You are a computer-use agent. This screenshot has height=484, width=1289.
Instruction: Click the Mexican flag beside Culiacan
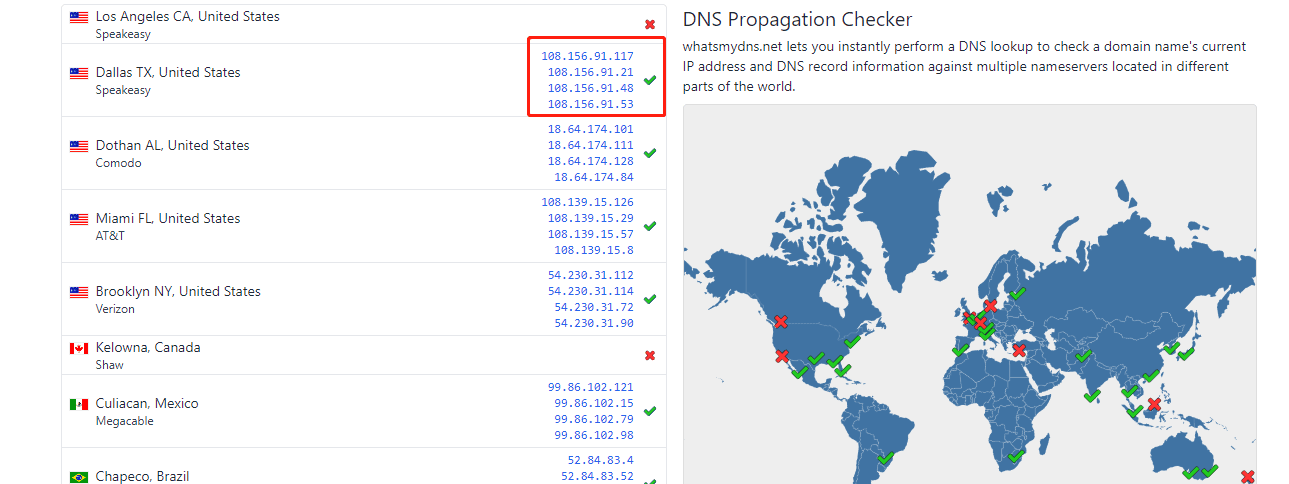point(79,404)
